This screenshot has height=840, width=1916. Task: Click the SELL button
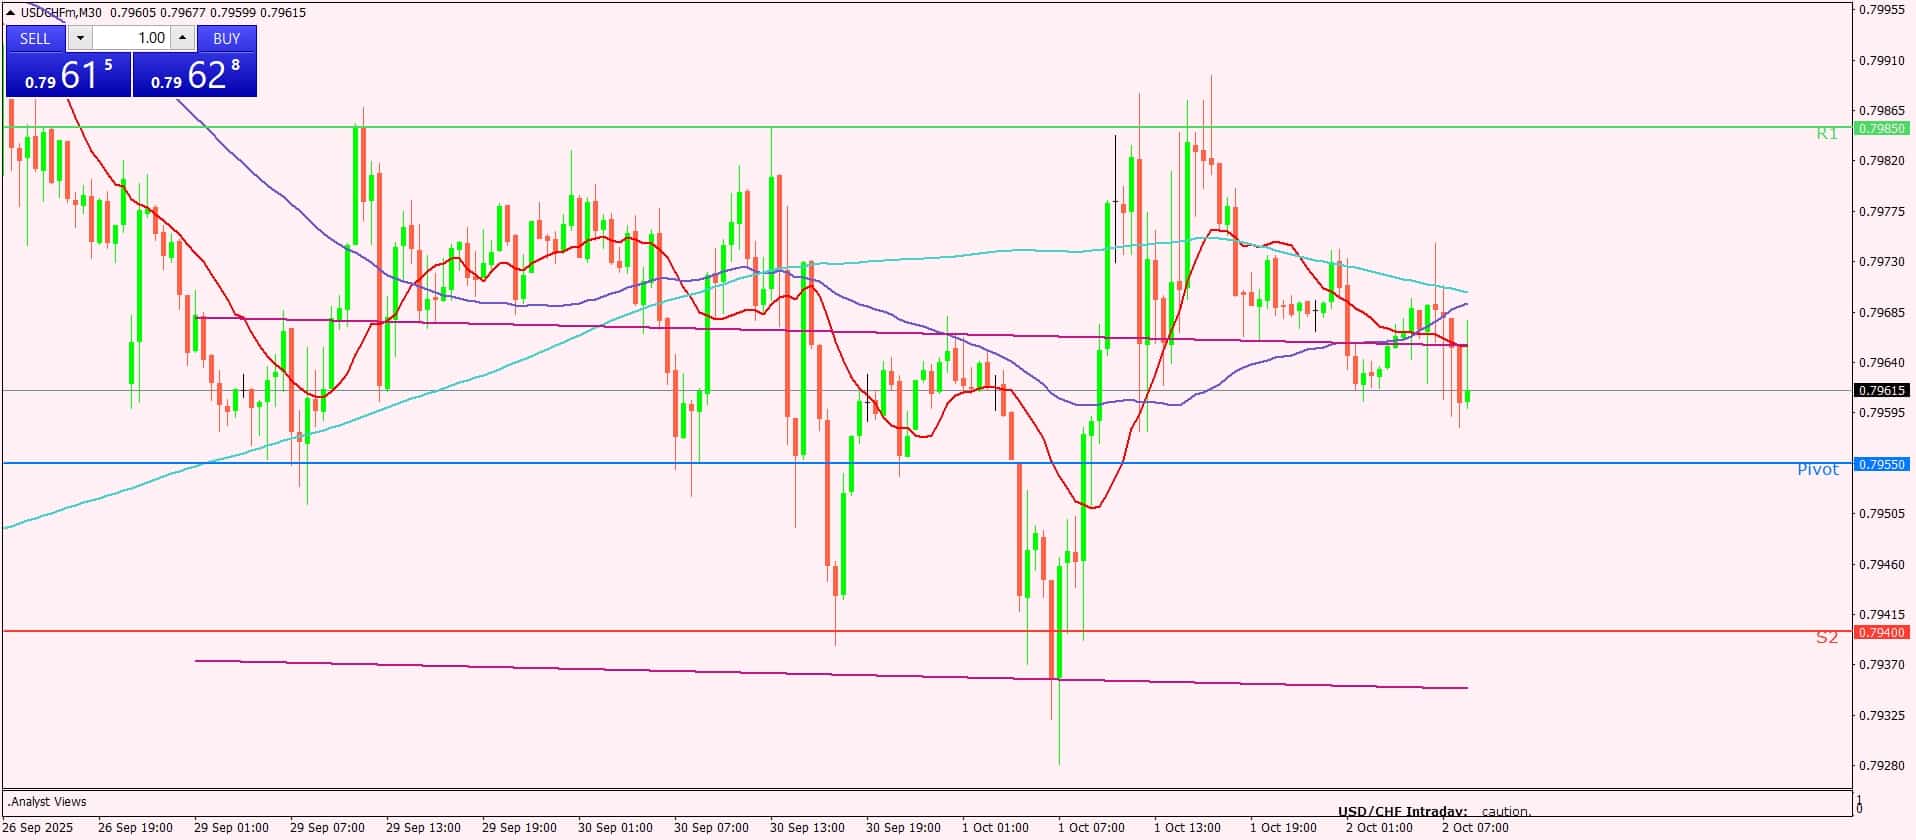click(35, 38)
